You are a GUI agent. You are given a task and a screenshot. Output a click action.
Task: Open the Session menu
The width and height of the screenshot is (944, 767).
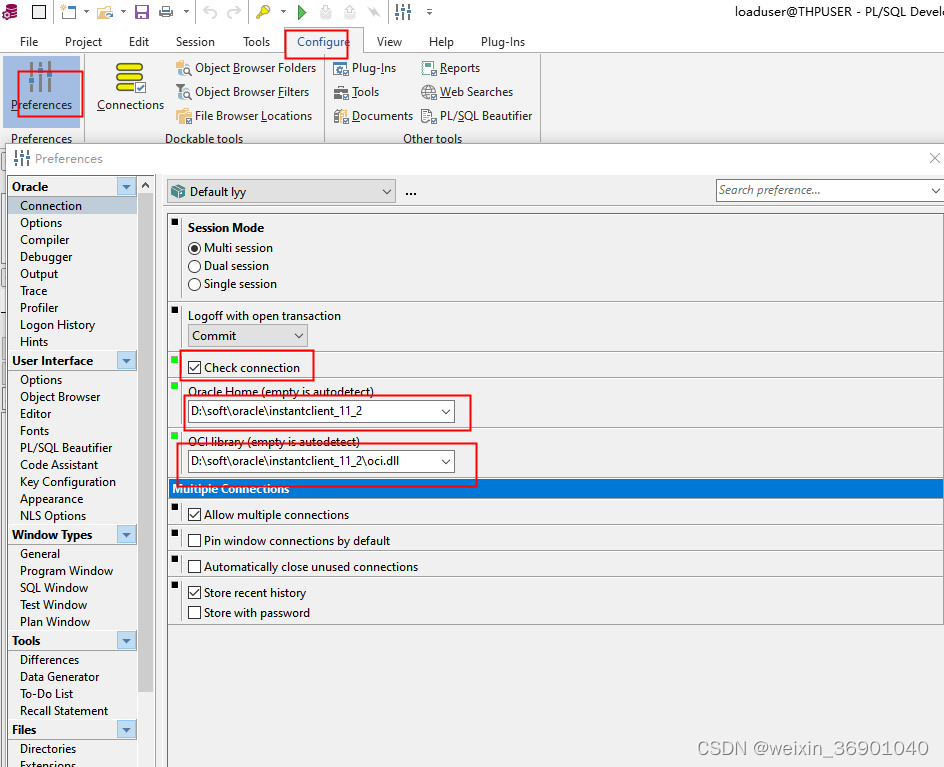(194, 42)
